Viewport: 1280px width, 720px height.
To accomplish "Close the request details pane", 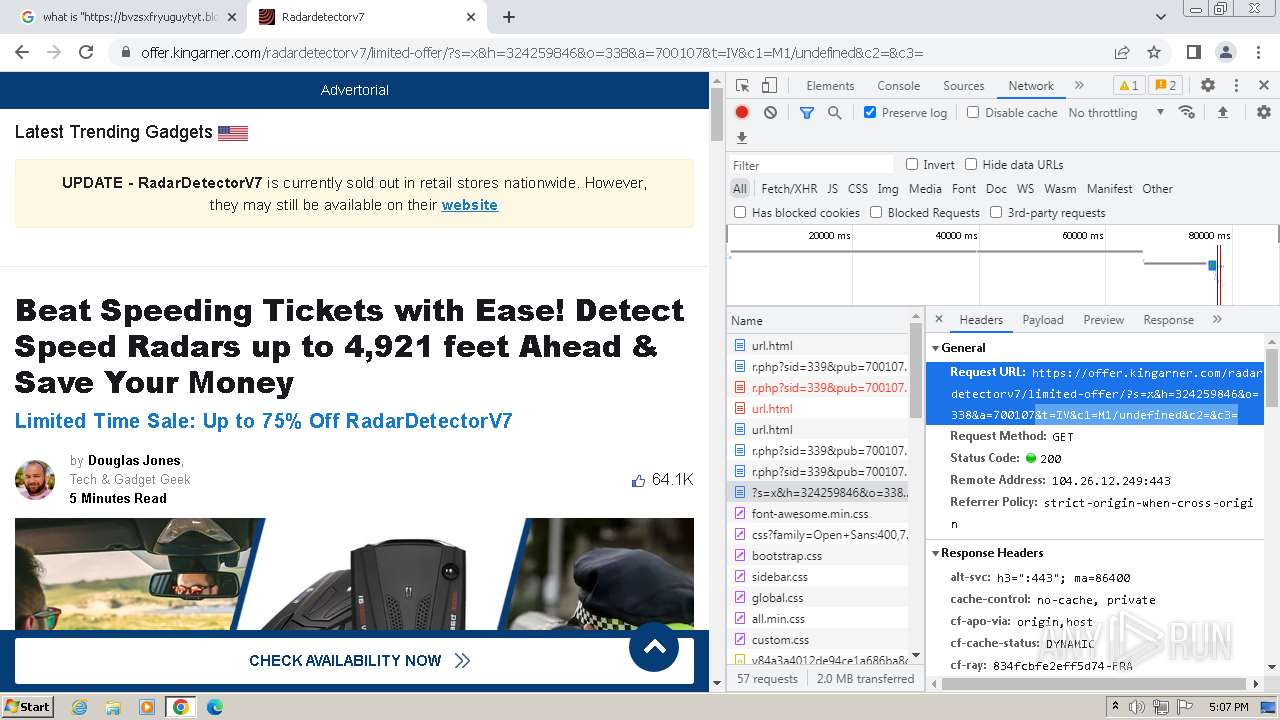I will [938, 319].
